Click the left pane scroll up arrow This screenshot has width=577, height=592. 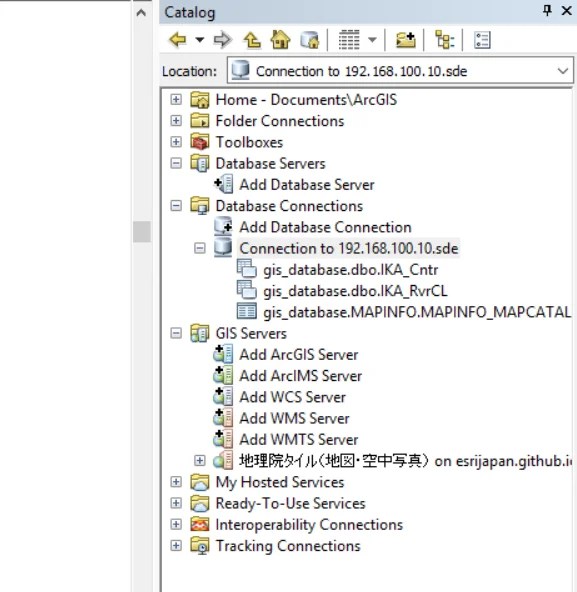point(142,13)
